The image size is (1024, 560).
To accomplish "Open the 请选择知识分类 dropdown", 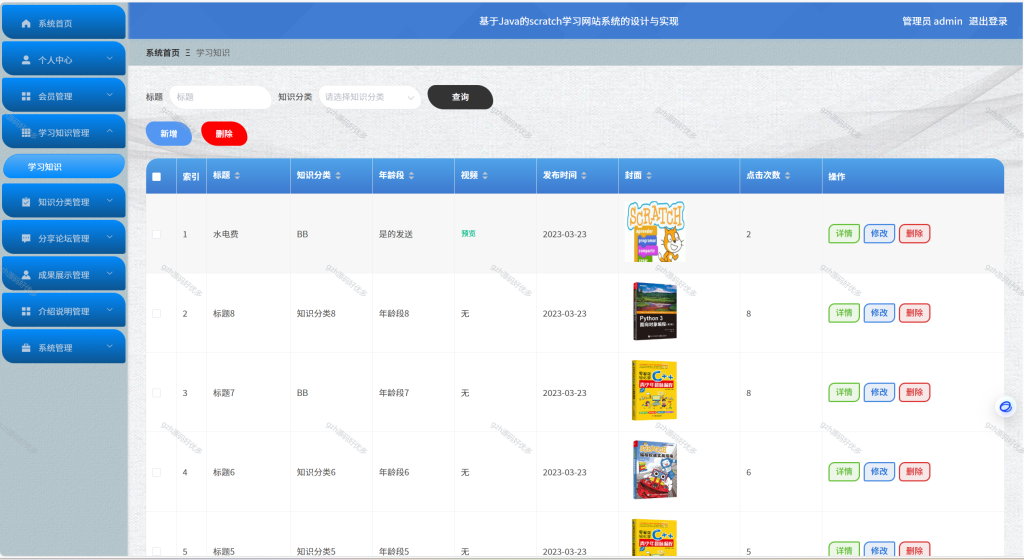I will (x=370, y=97).
